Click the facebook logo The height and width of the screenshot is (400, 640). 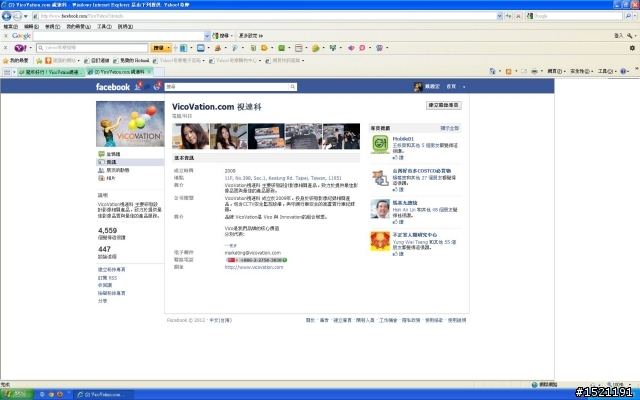point(113,87)
